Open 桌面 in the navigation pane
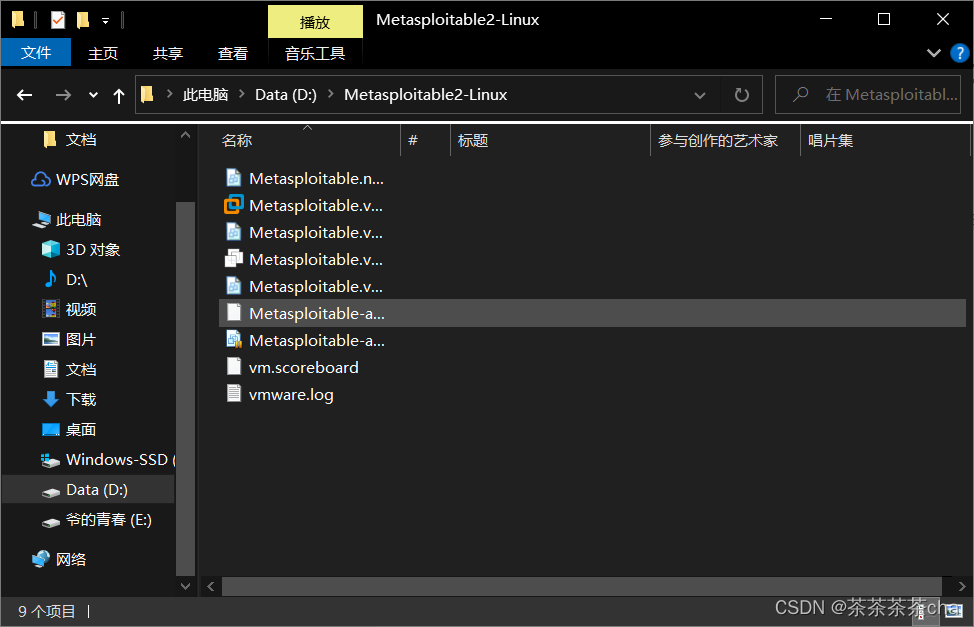974x627 pixels. (69, 429)
